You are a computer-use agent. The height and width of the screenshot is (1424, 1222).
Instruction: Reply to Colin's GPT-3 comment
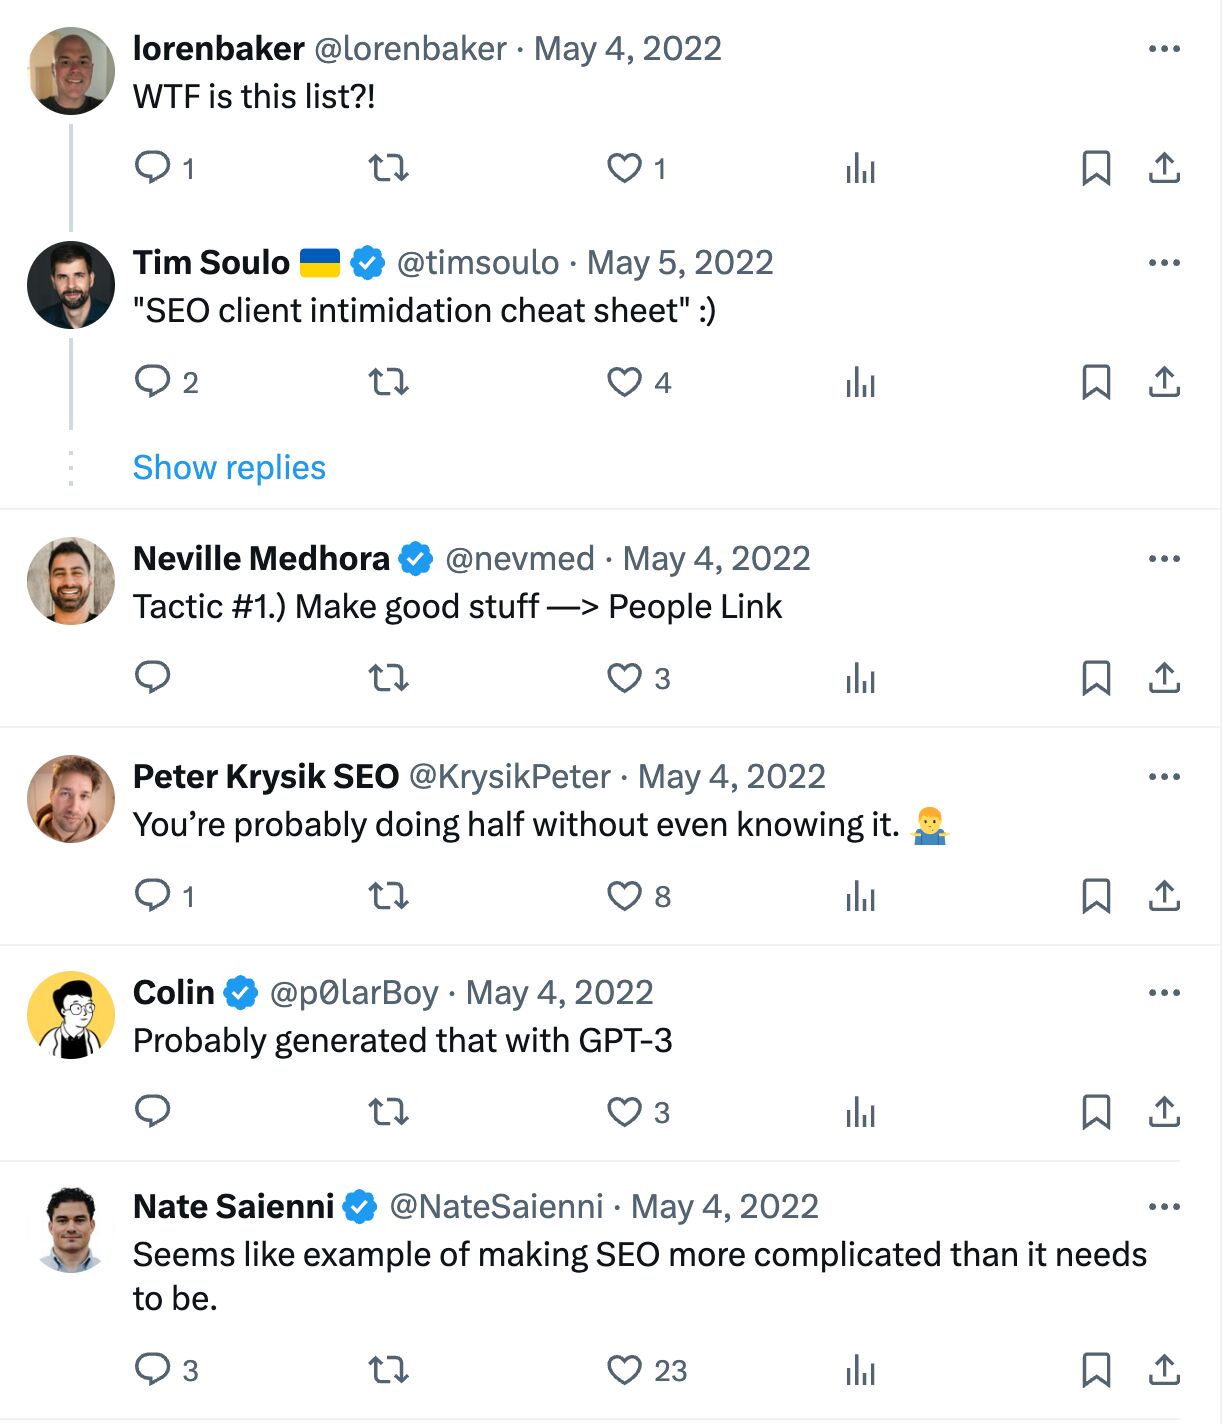(154, 1112)
